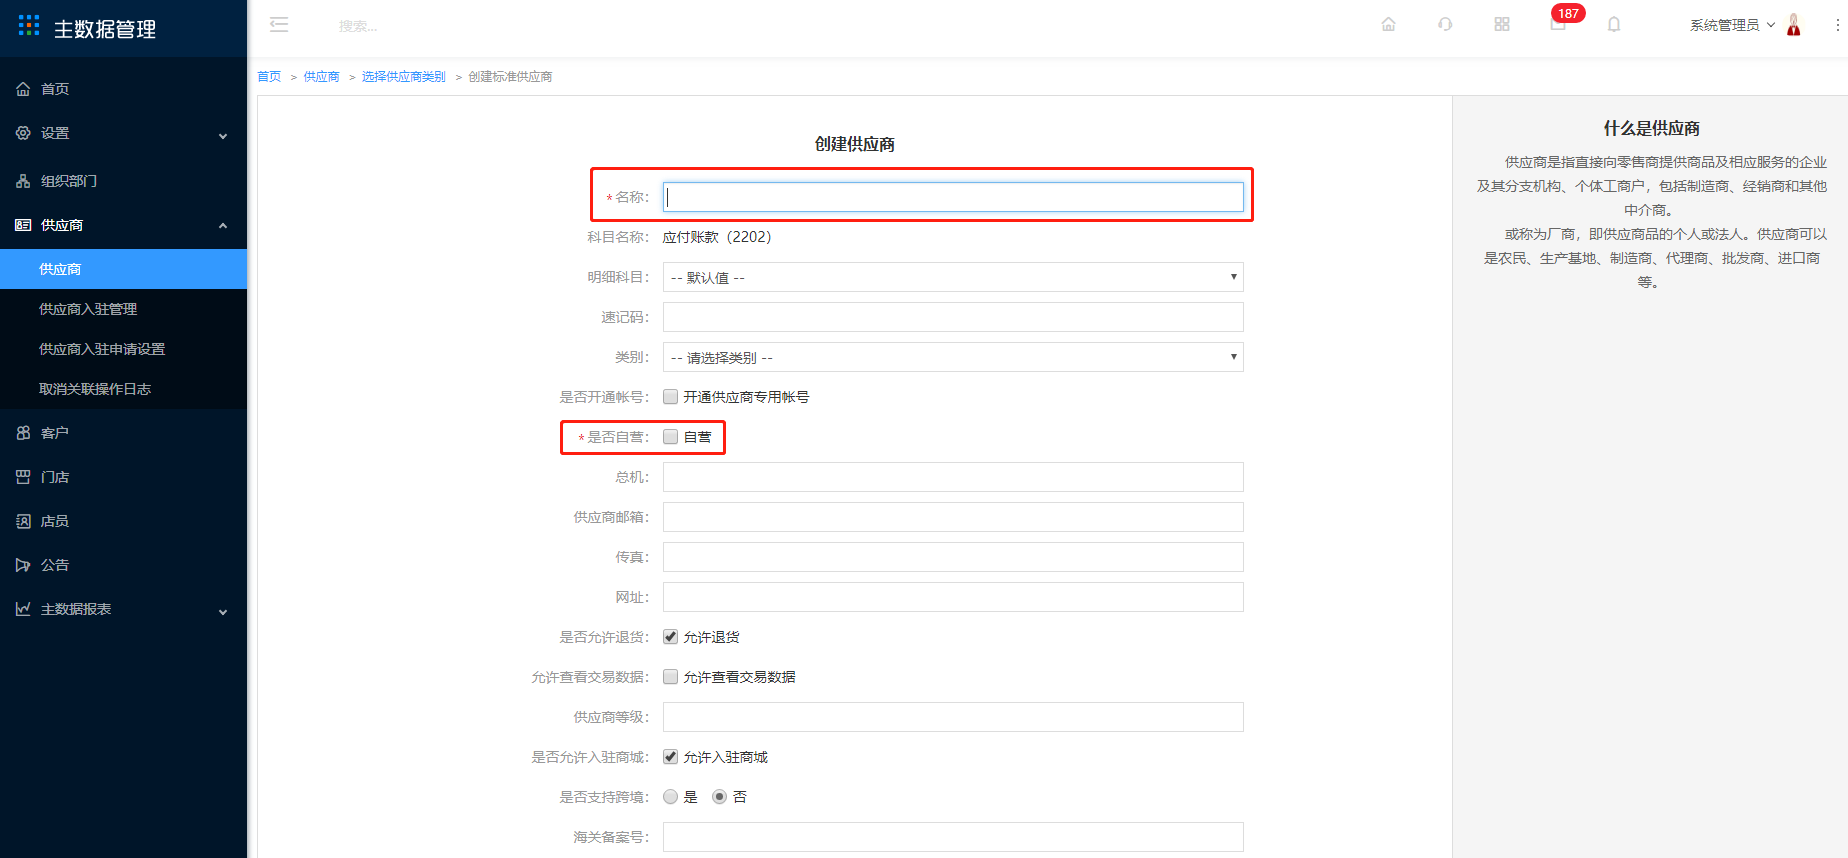Viewport: 1848px width, 858px height.
Task: Focus the 名称 input field
Action: pos(953,197)
